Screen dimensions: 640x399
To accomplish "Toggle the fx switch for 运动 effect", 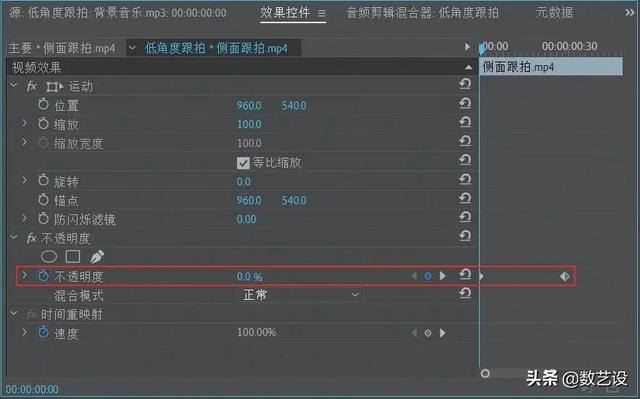I will tap(31, 86).
